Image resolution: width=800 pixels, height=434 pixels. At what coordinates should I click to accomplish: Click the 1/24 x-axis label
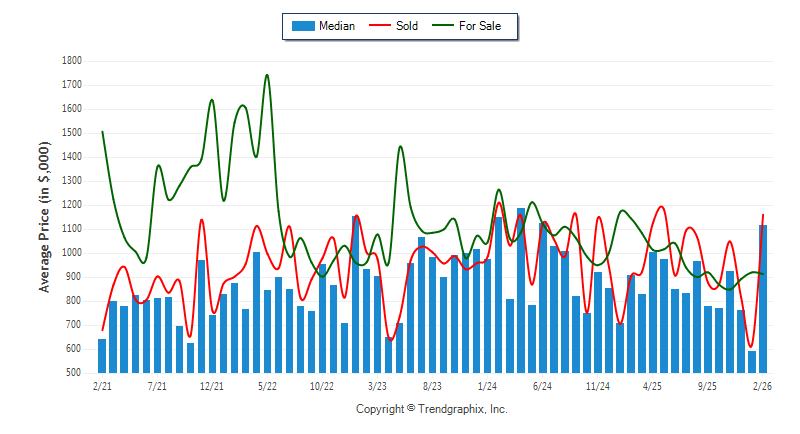pos(487,385)
